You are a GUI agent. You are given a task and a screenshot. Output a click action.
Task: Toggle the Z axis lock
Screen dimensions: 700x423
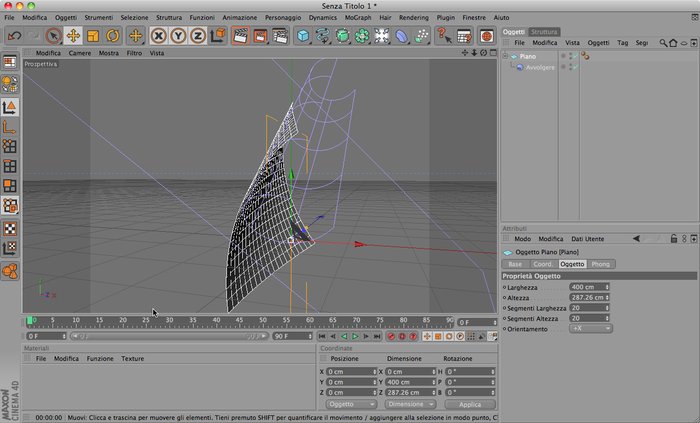click(x=198, y=36)
